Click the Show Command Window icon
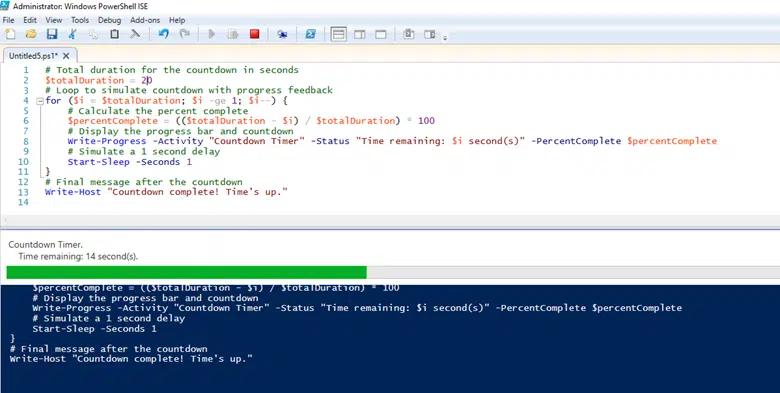Image resolution: width=780 pixels, height=393 pixels. [x=409, y=34]
